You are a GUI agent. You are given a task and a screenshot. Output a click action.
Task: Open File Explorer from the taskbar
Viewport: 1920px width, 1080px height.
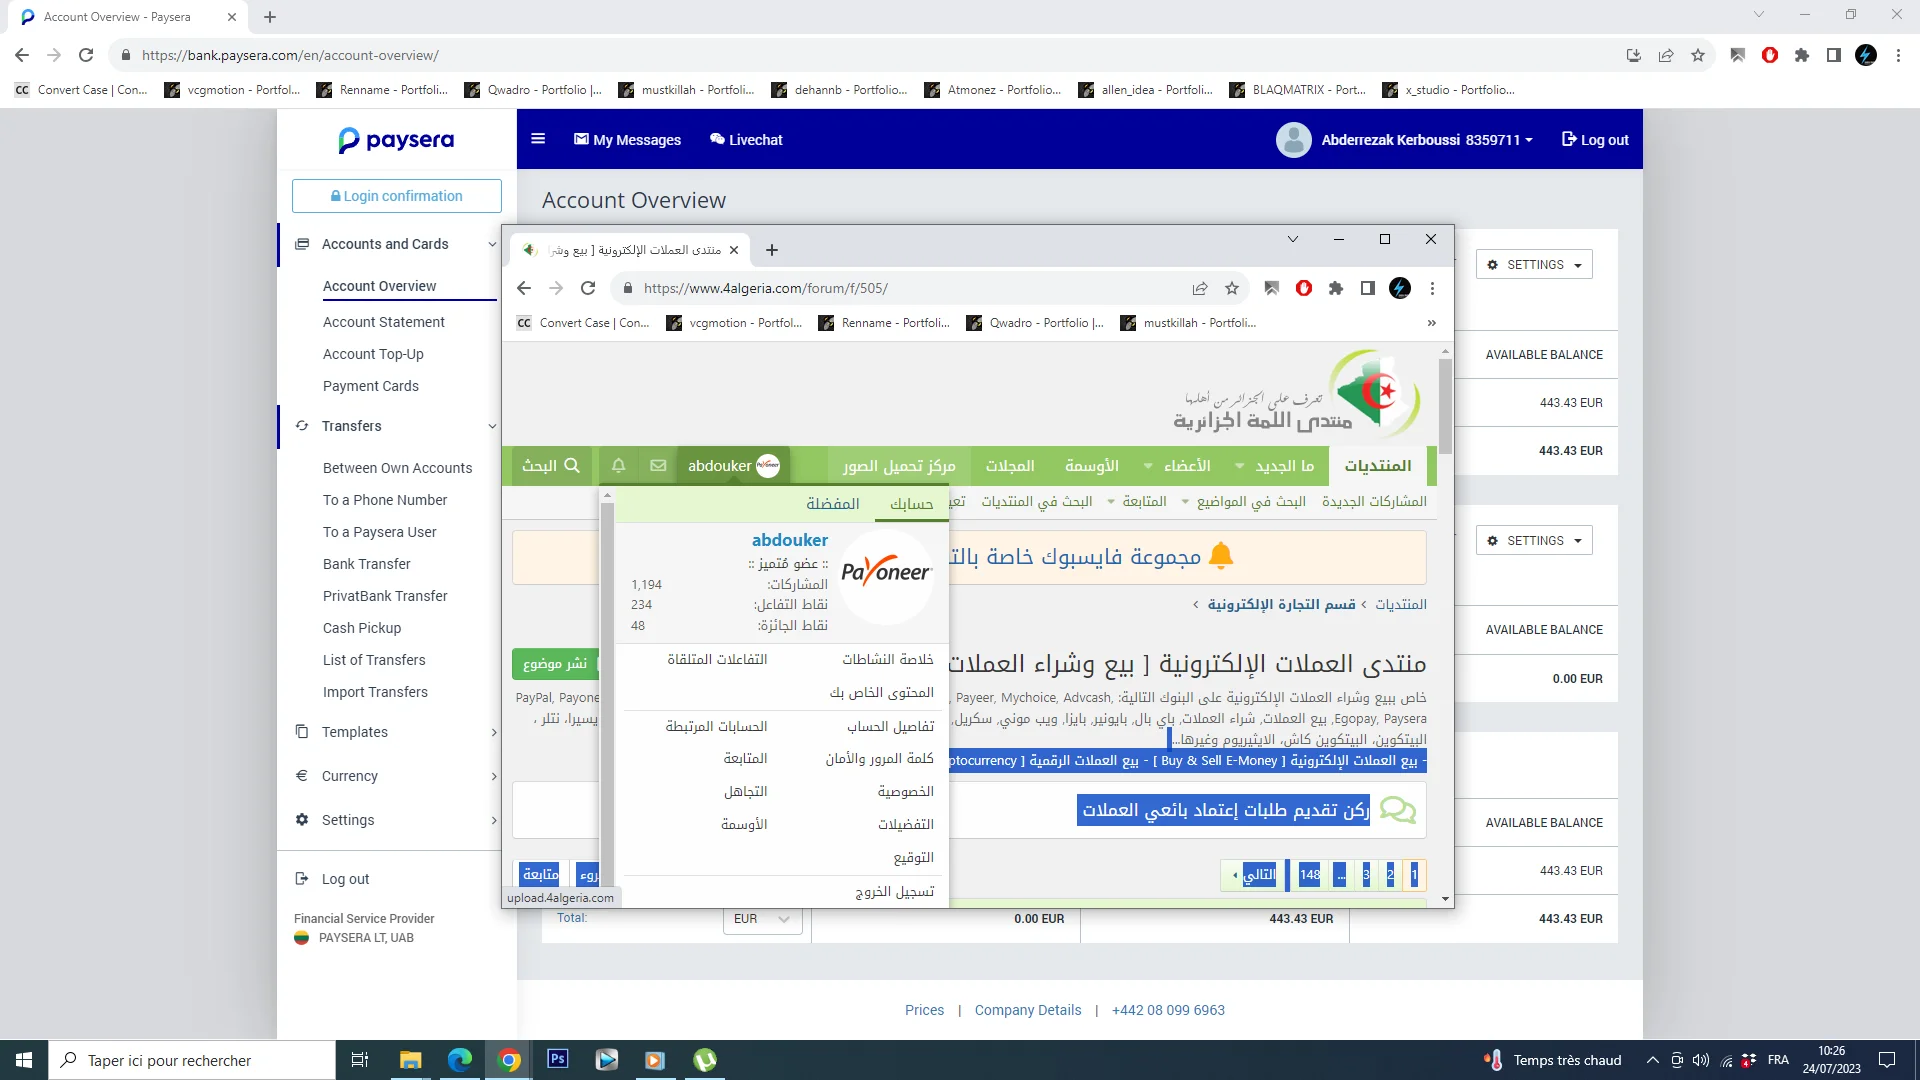(410, 1060)
